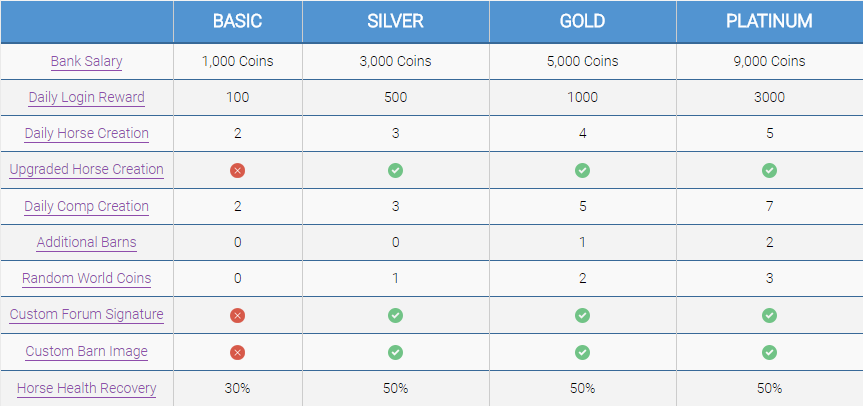This screenshot has height=406, width=863.
Task: Open the Random World Coins link
Action: 87,278
